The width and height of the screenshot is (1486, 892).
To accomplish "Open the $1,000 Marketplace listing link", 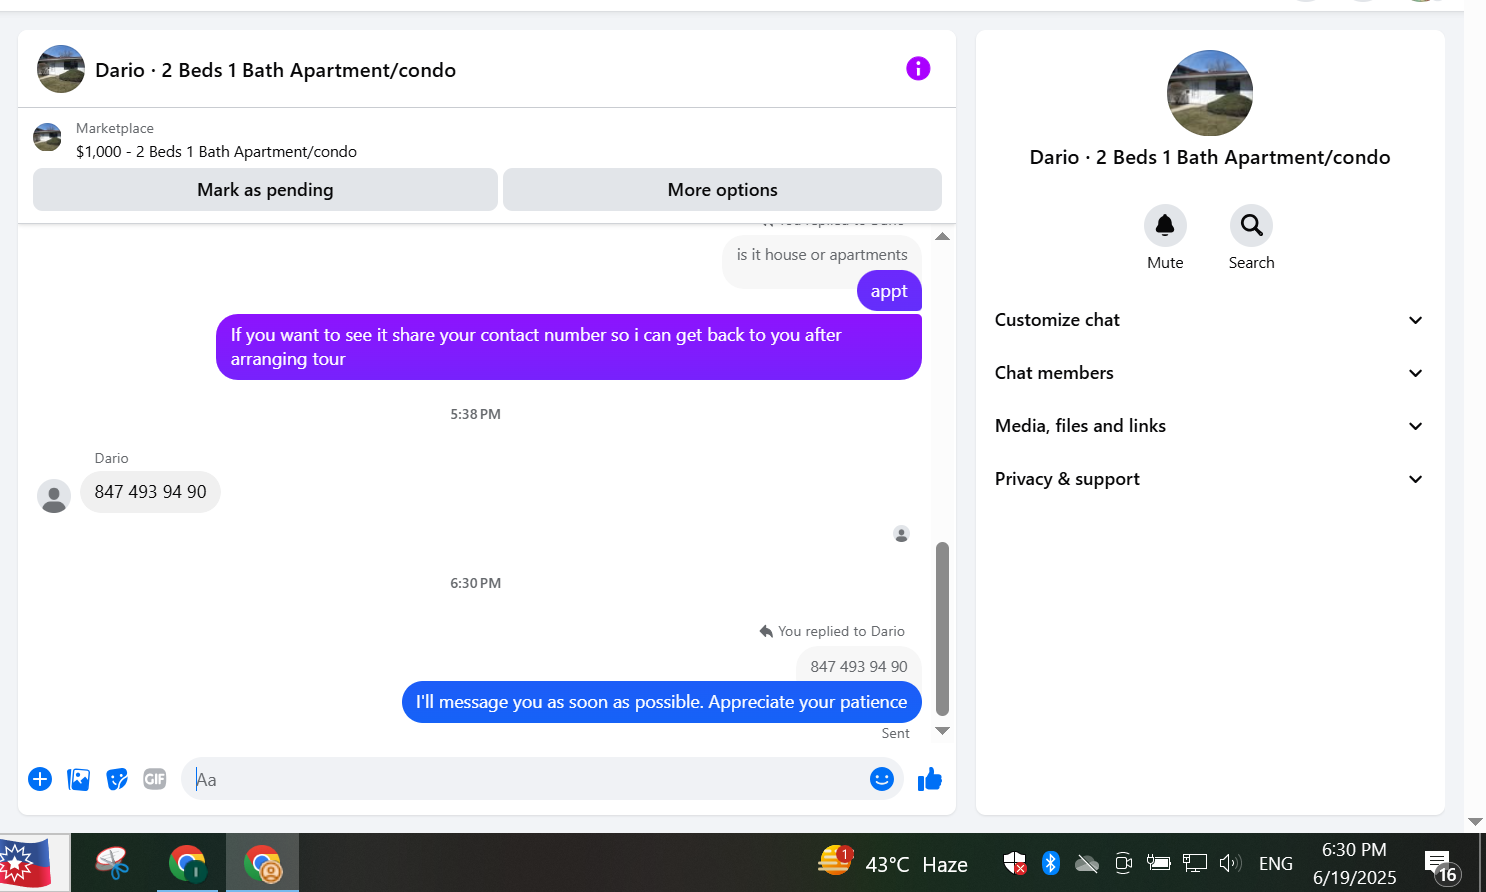I will (216, 152).
